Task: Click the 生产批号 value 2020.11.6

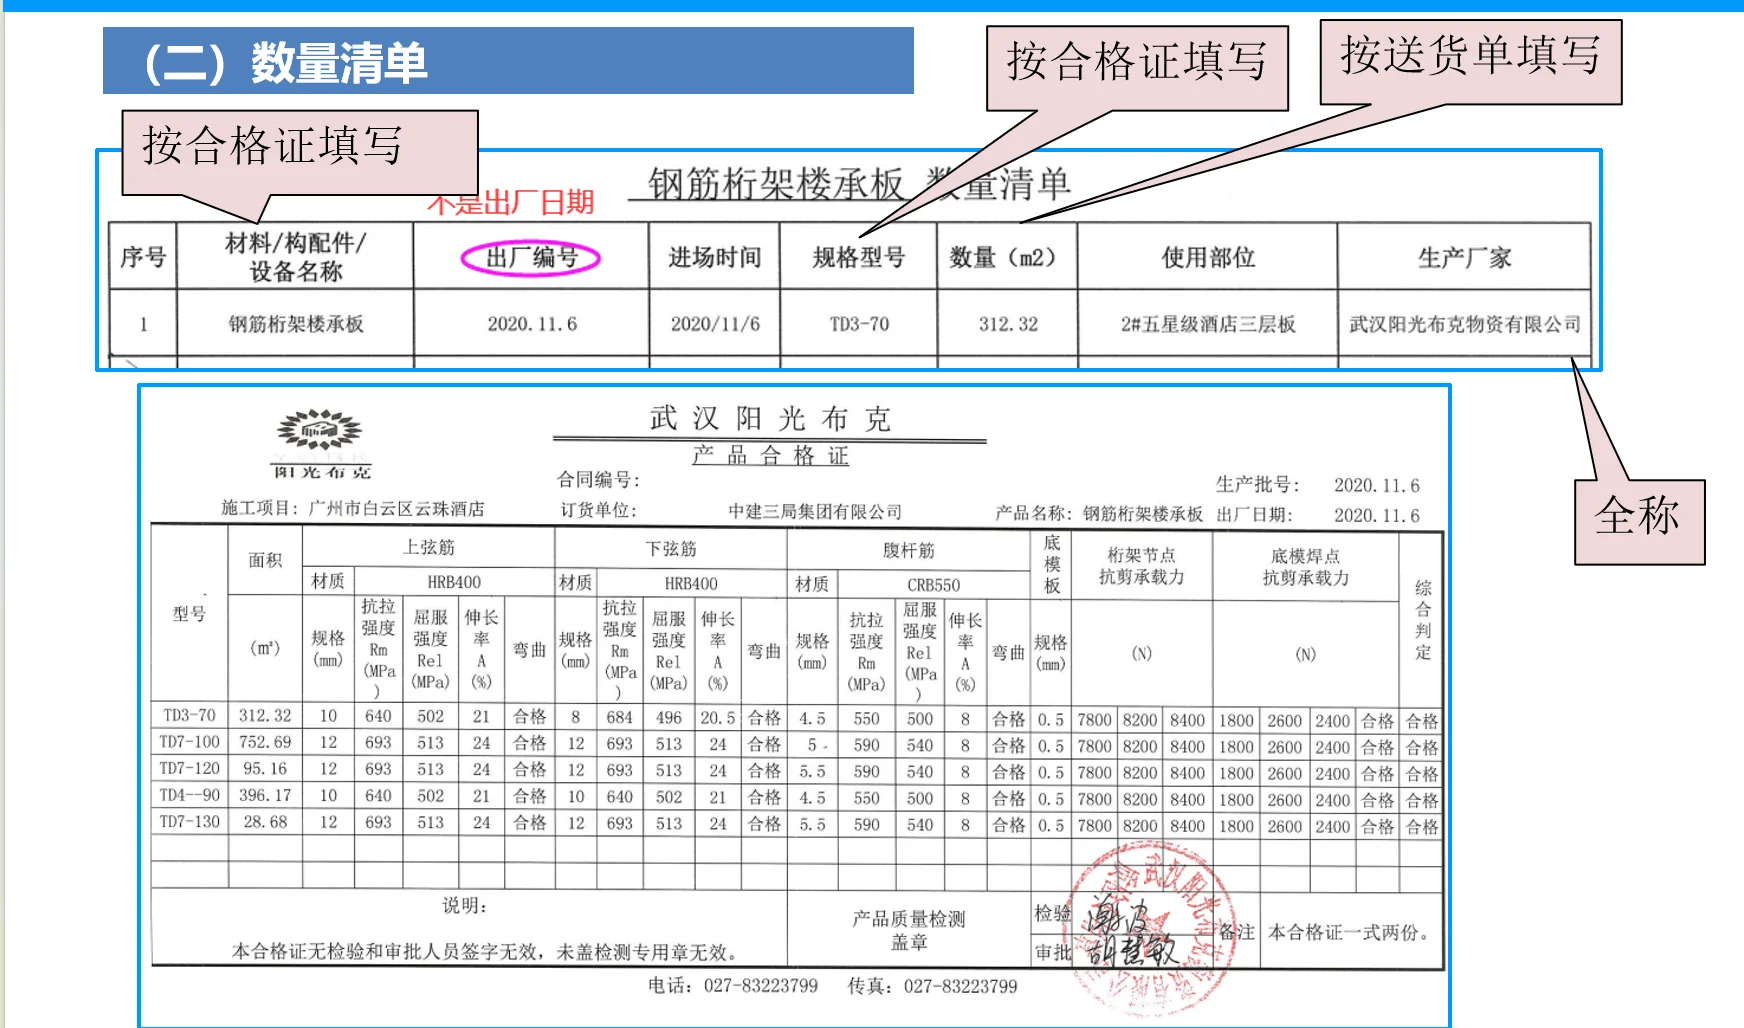Action: (x=1376, y=486)
